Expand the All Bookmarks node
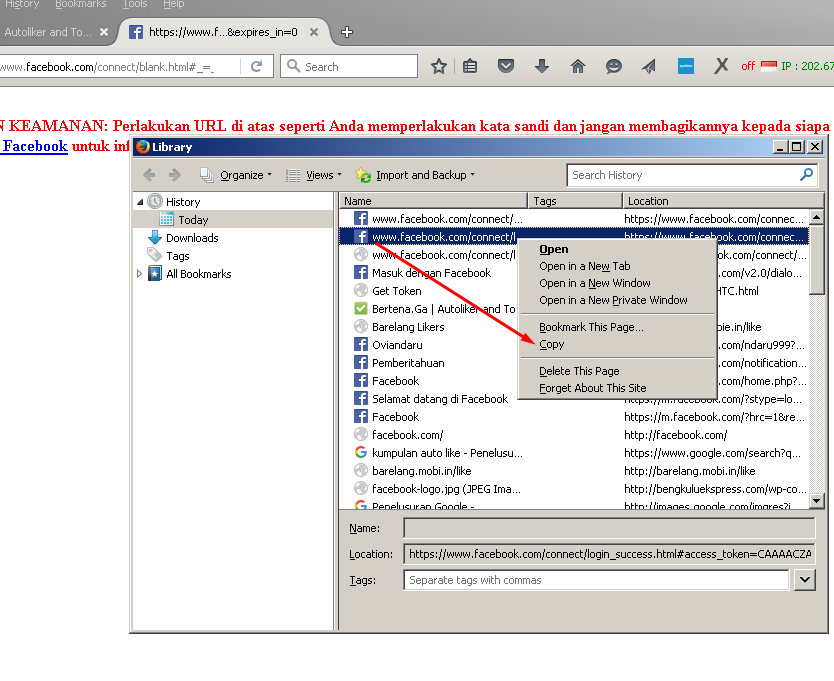The image size is (834, 681). pos(139,274)
